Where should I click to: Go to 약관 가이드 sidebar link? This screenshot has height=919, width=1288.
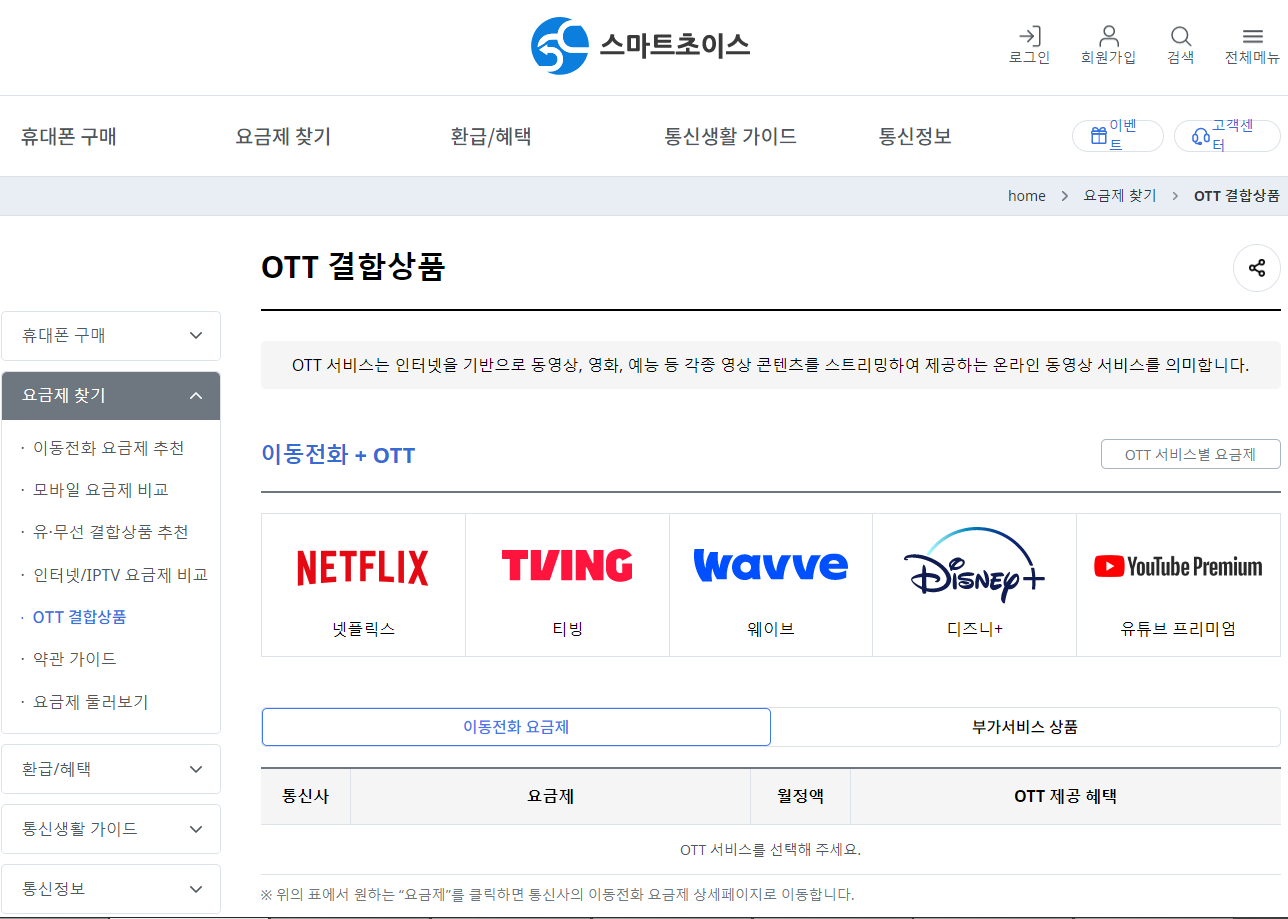tap(75, 659)
